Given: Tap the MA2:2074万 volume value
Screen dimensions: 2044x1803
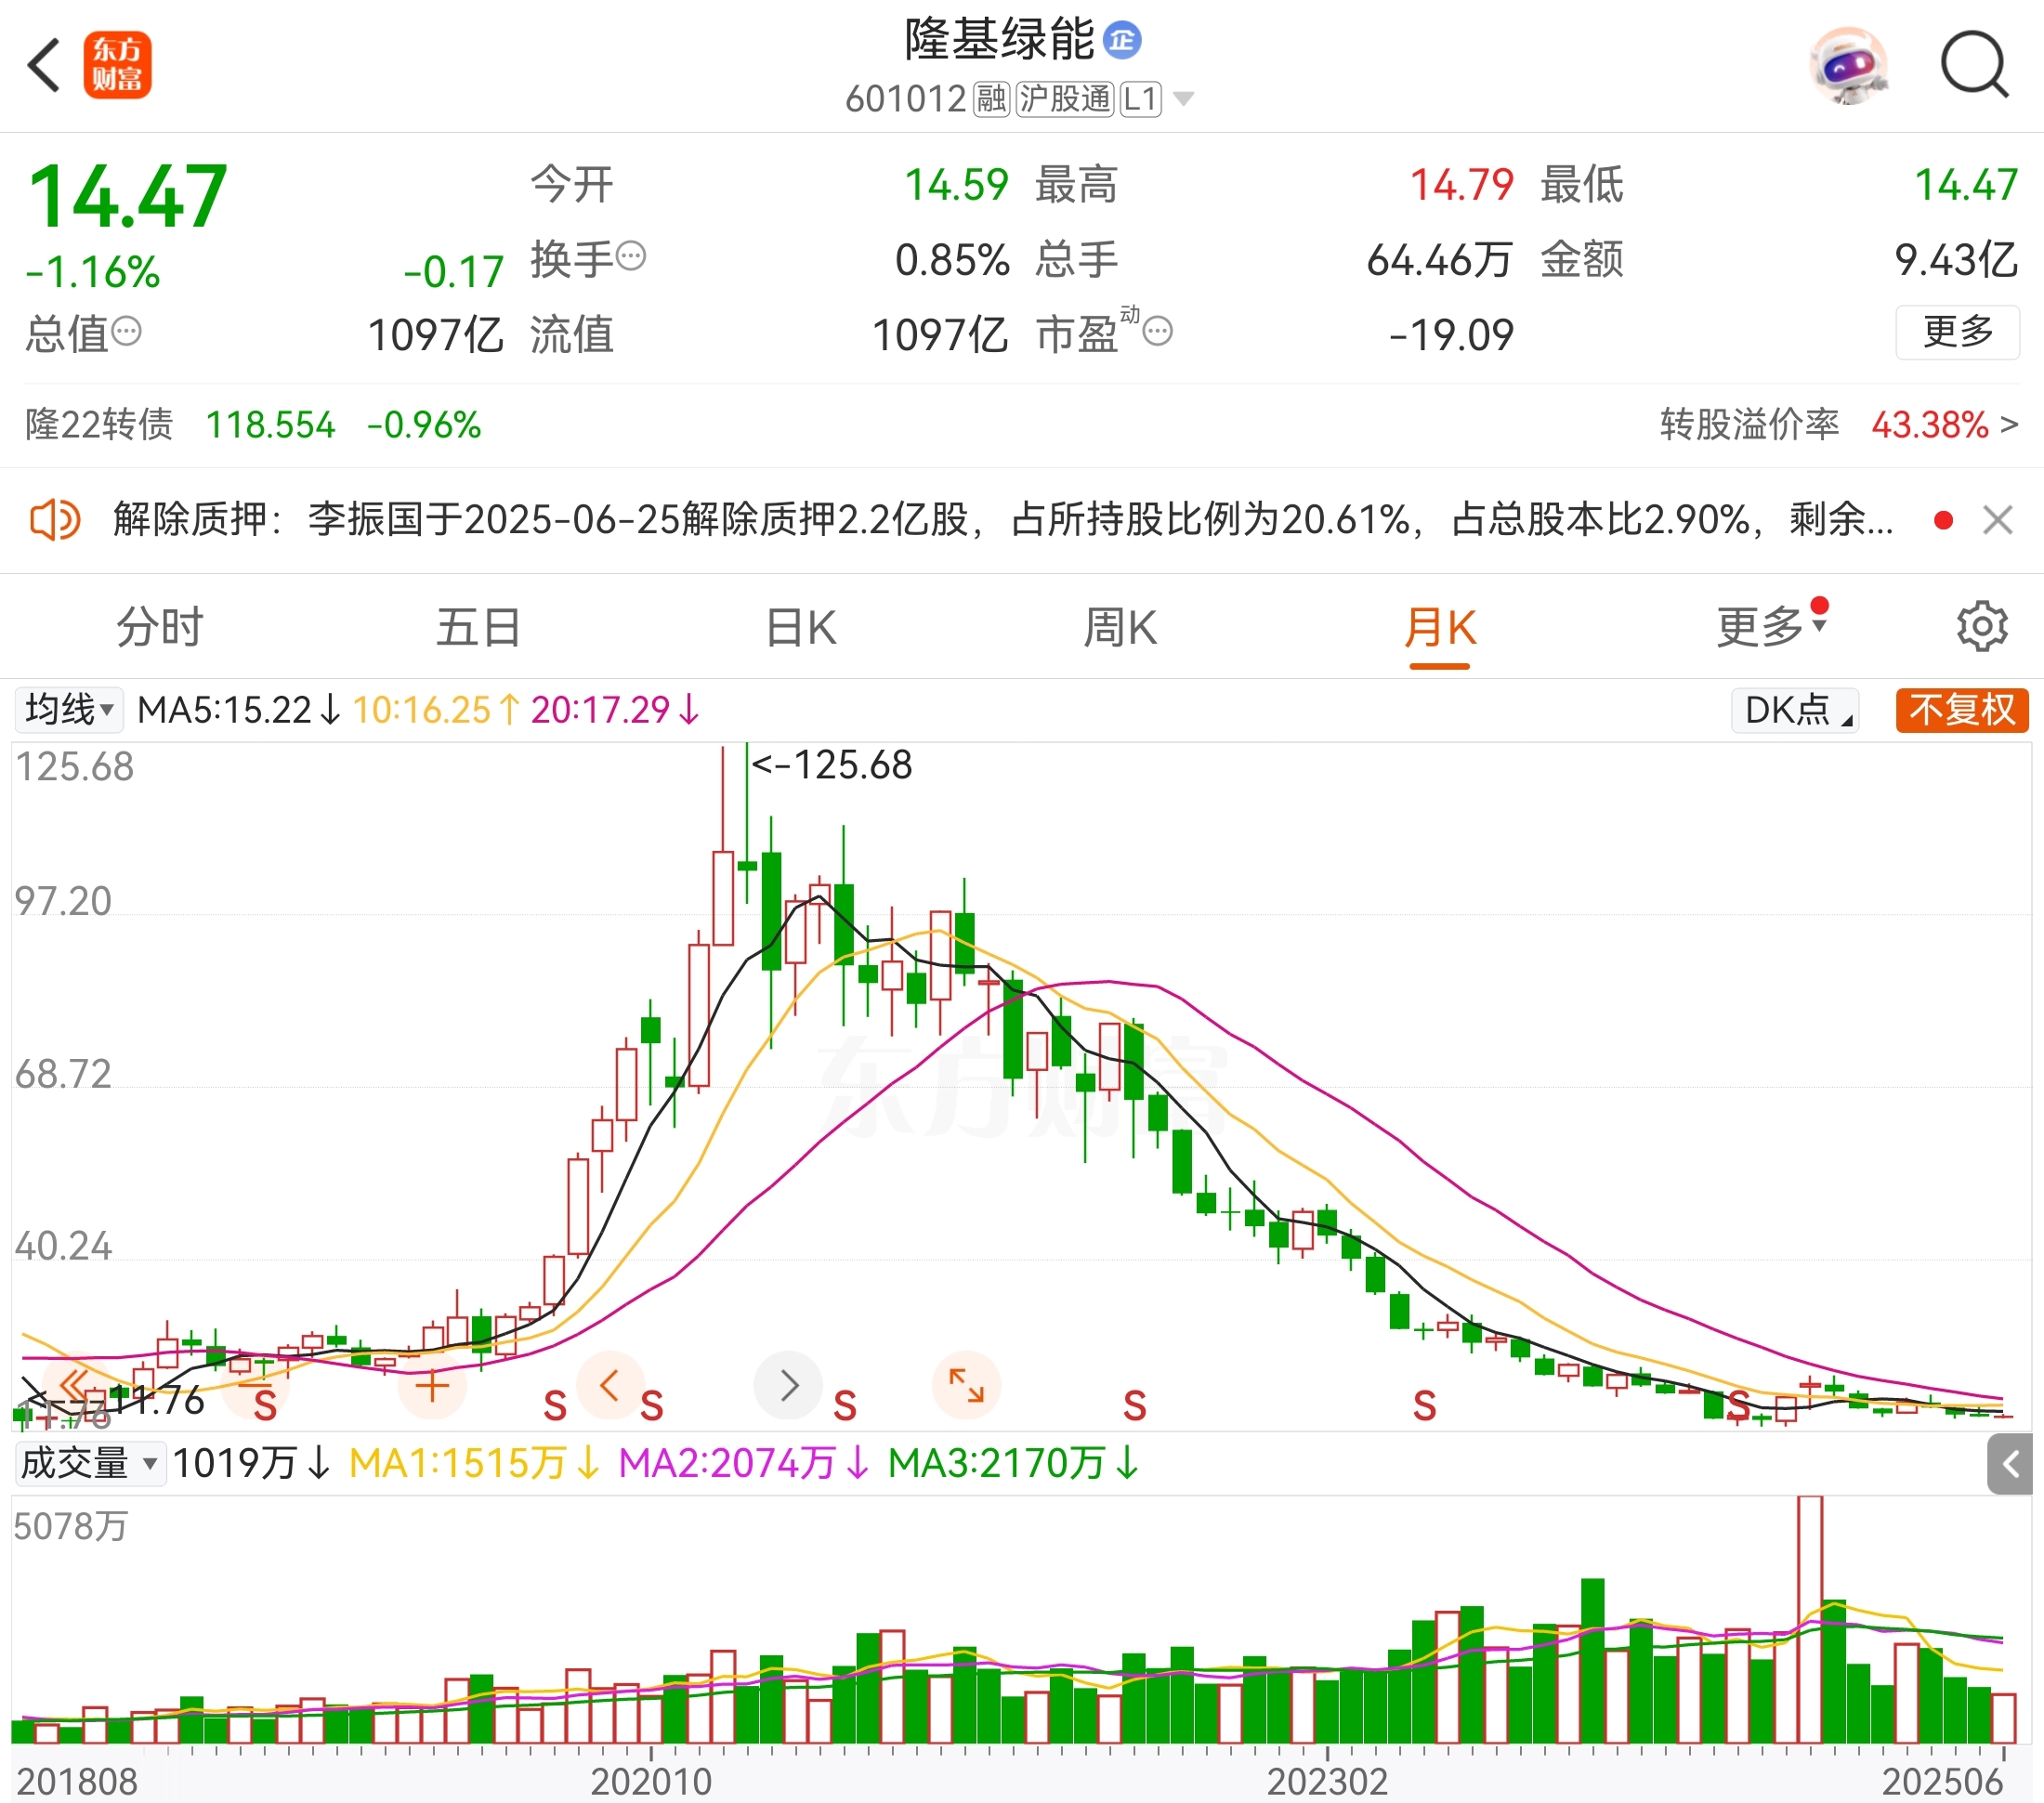Looking at the screenshot, I should pyautogui.click(x=745, y=1464).
